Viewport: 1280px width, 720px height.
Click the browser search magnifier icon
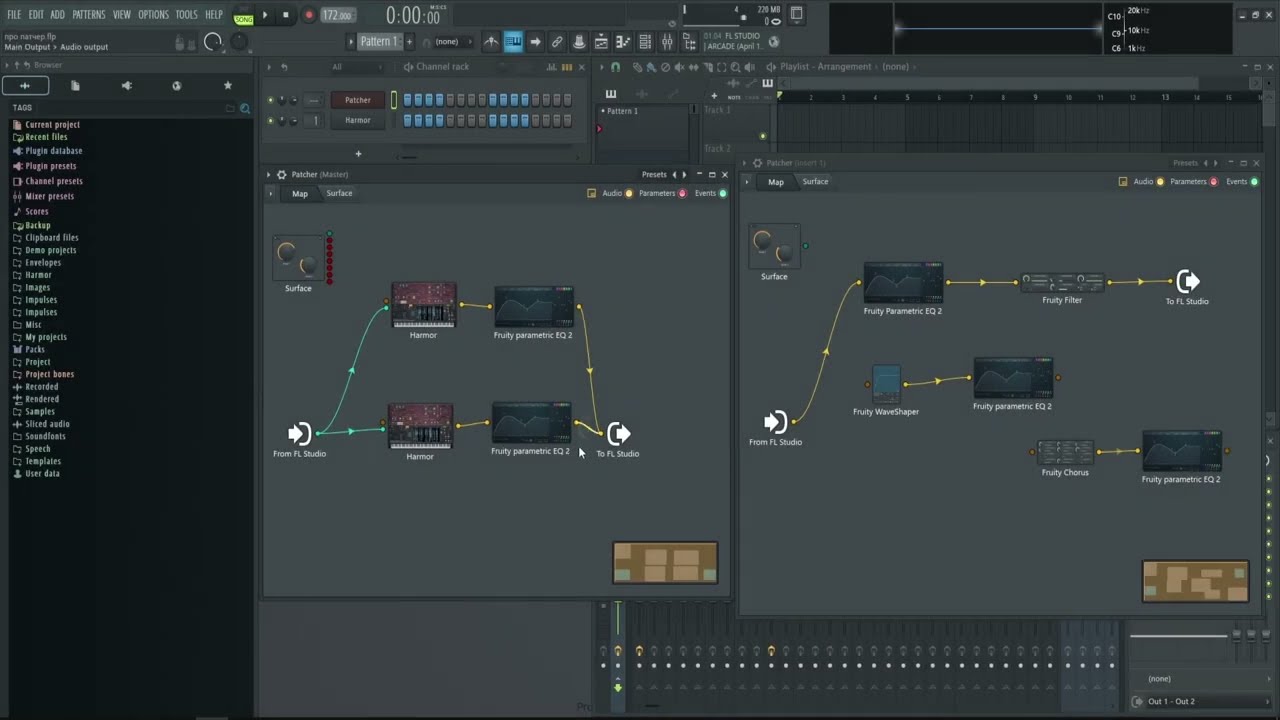(244, 108)
